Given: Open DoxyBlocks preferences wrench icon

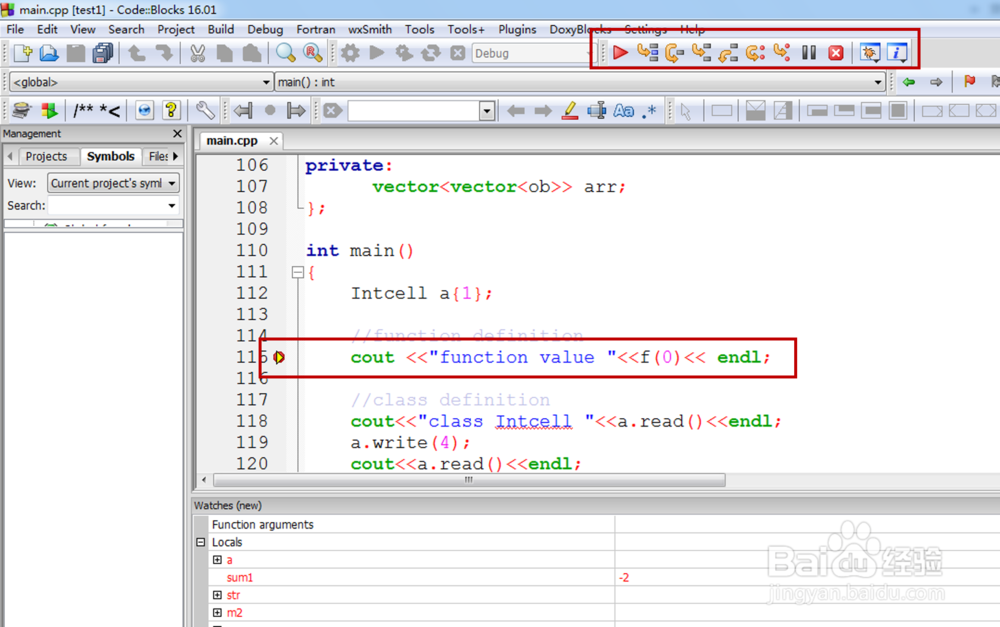Looking at the screenshot, I should coord(205,110).
